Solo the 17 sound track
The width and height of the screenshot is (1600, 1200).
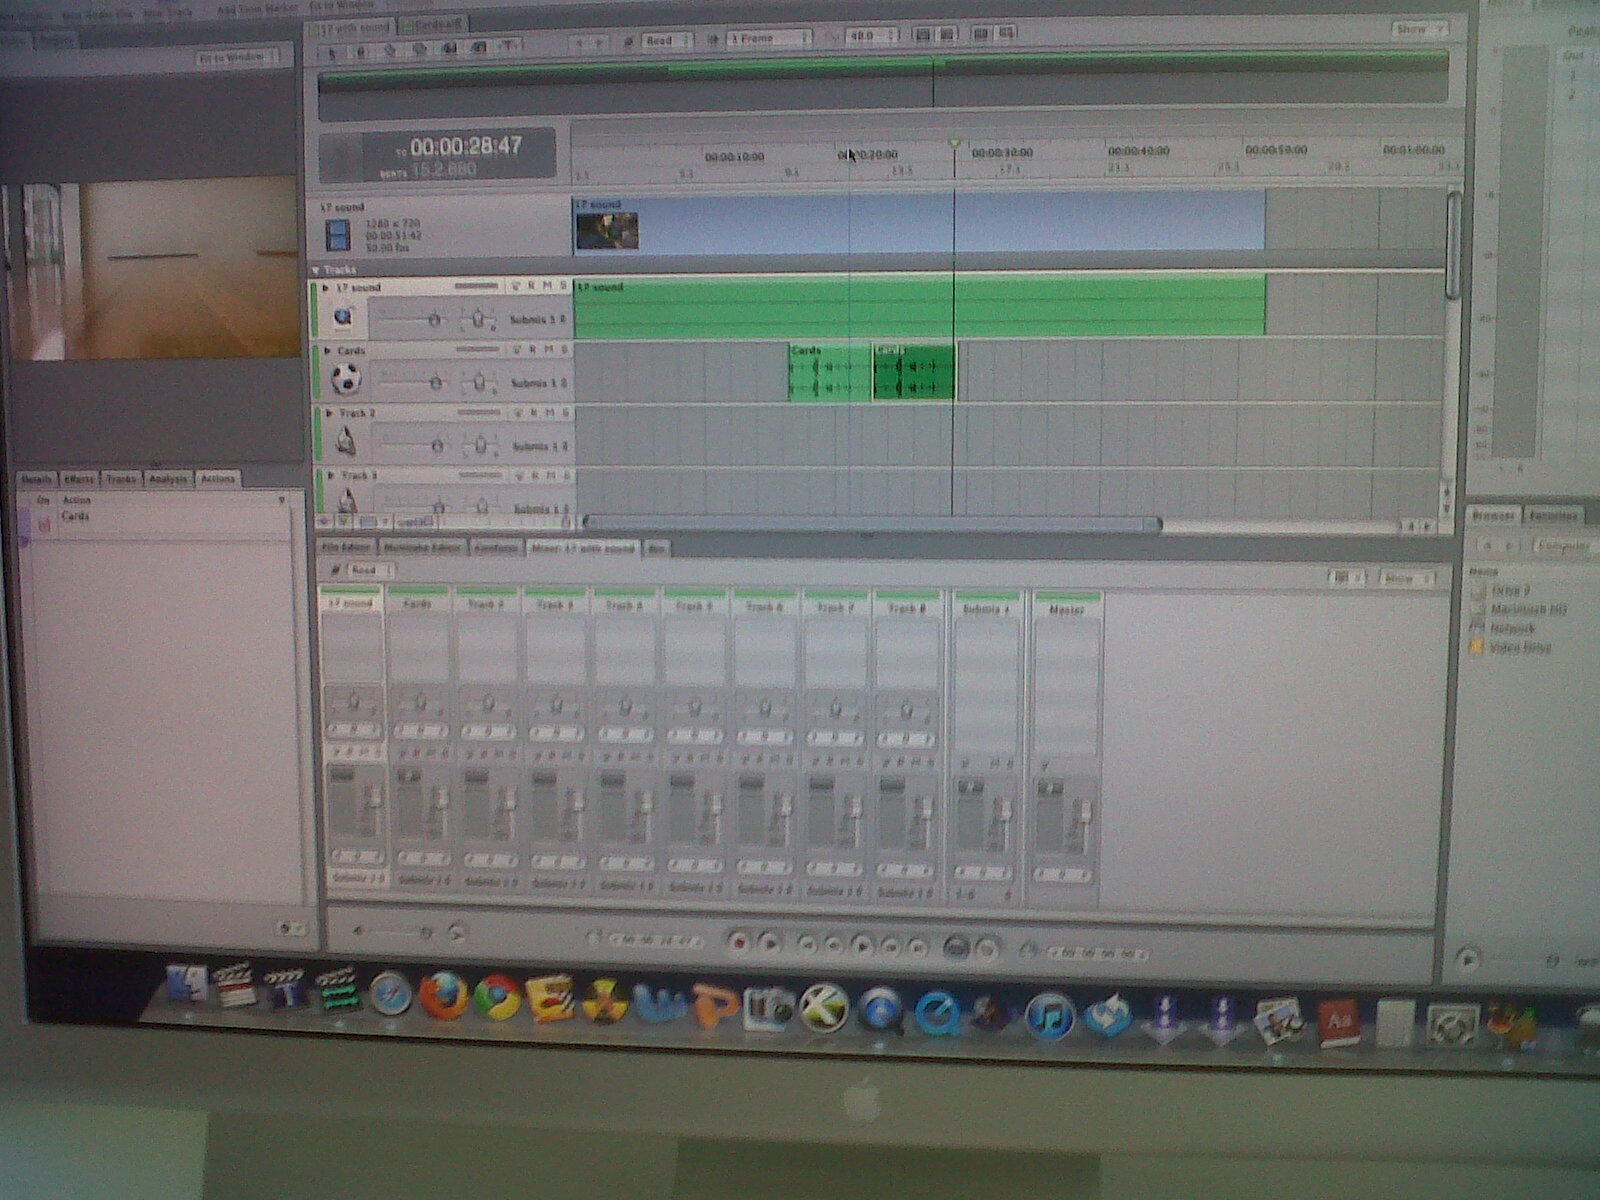point(562,286)
